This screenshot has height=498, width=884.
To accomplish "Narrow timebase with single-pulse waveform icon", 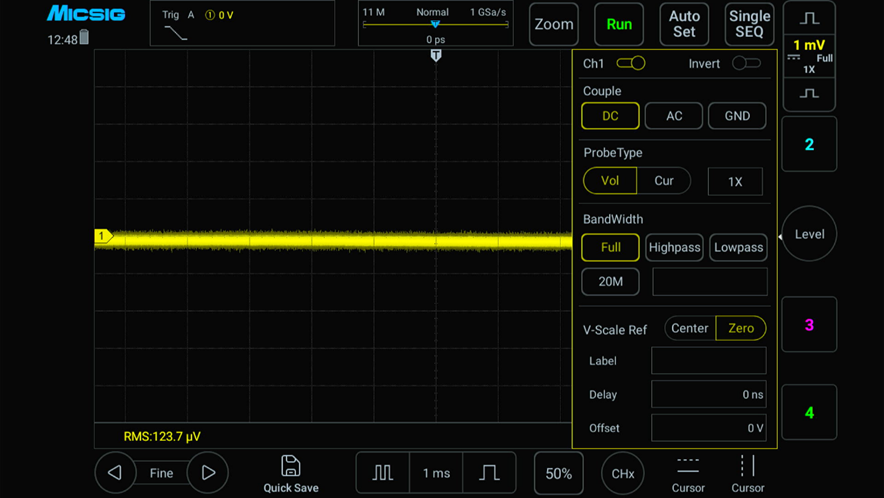I will (x=489, y=473).
